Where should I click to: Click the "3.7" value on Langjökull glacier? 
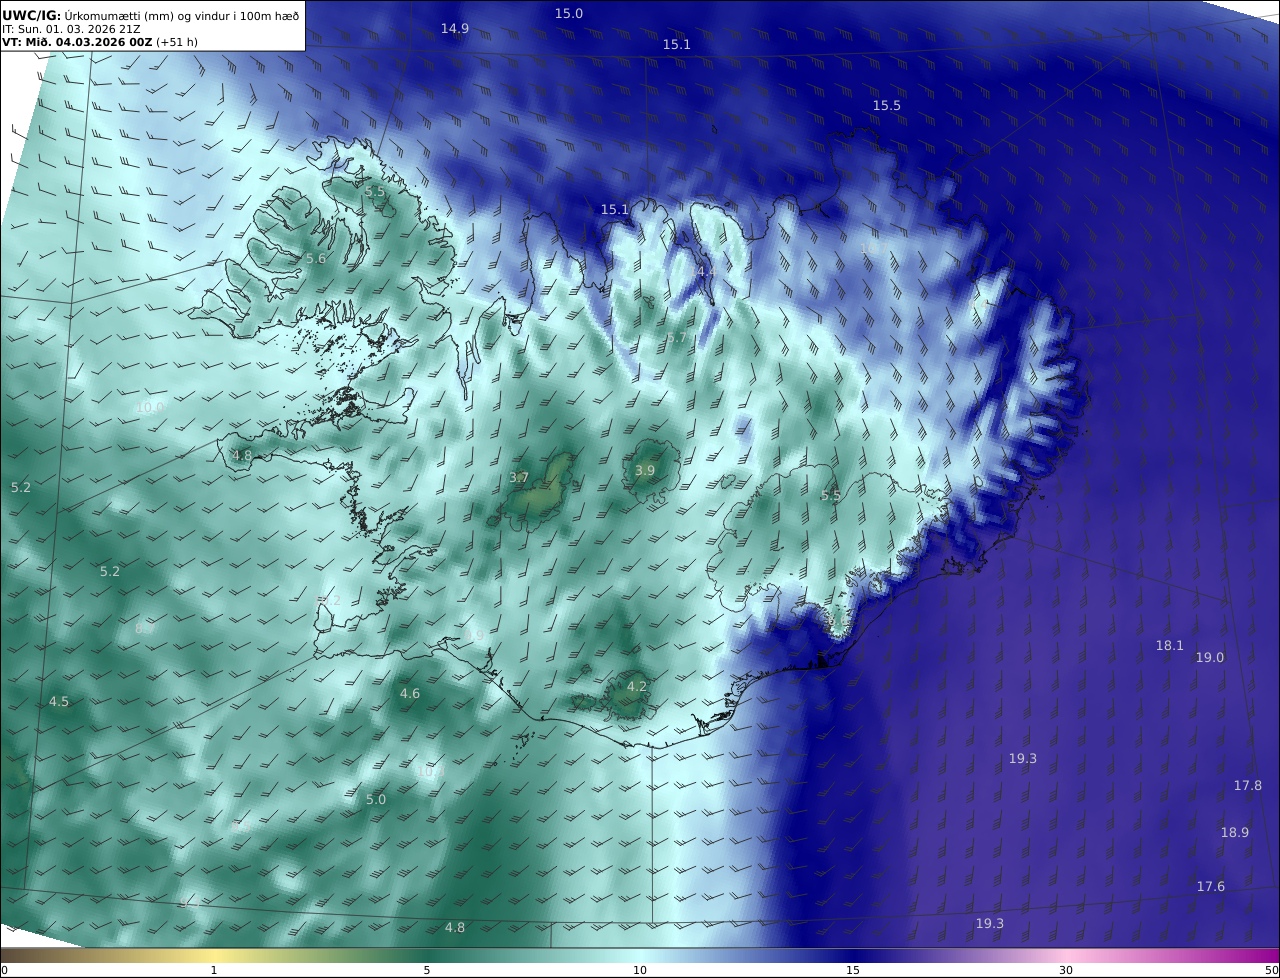(519, 478)
